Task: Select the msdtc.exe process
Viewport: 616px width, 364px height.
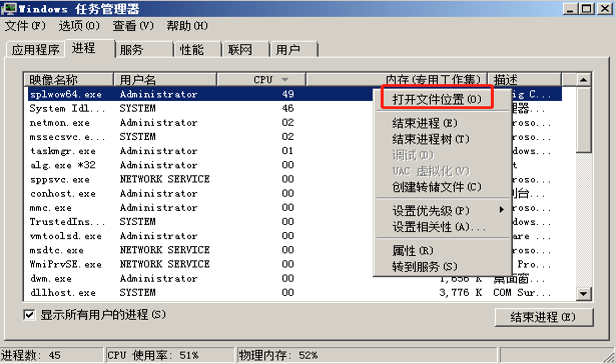Action: coord(57,250)
